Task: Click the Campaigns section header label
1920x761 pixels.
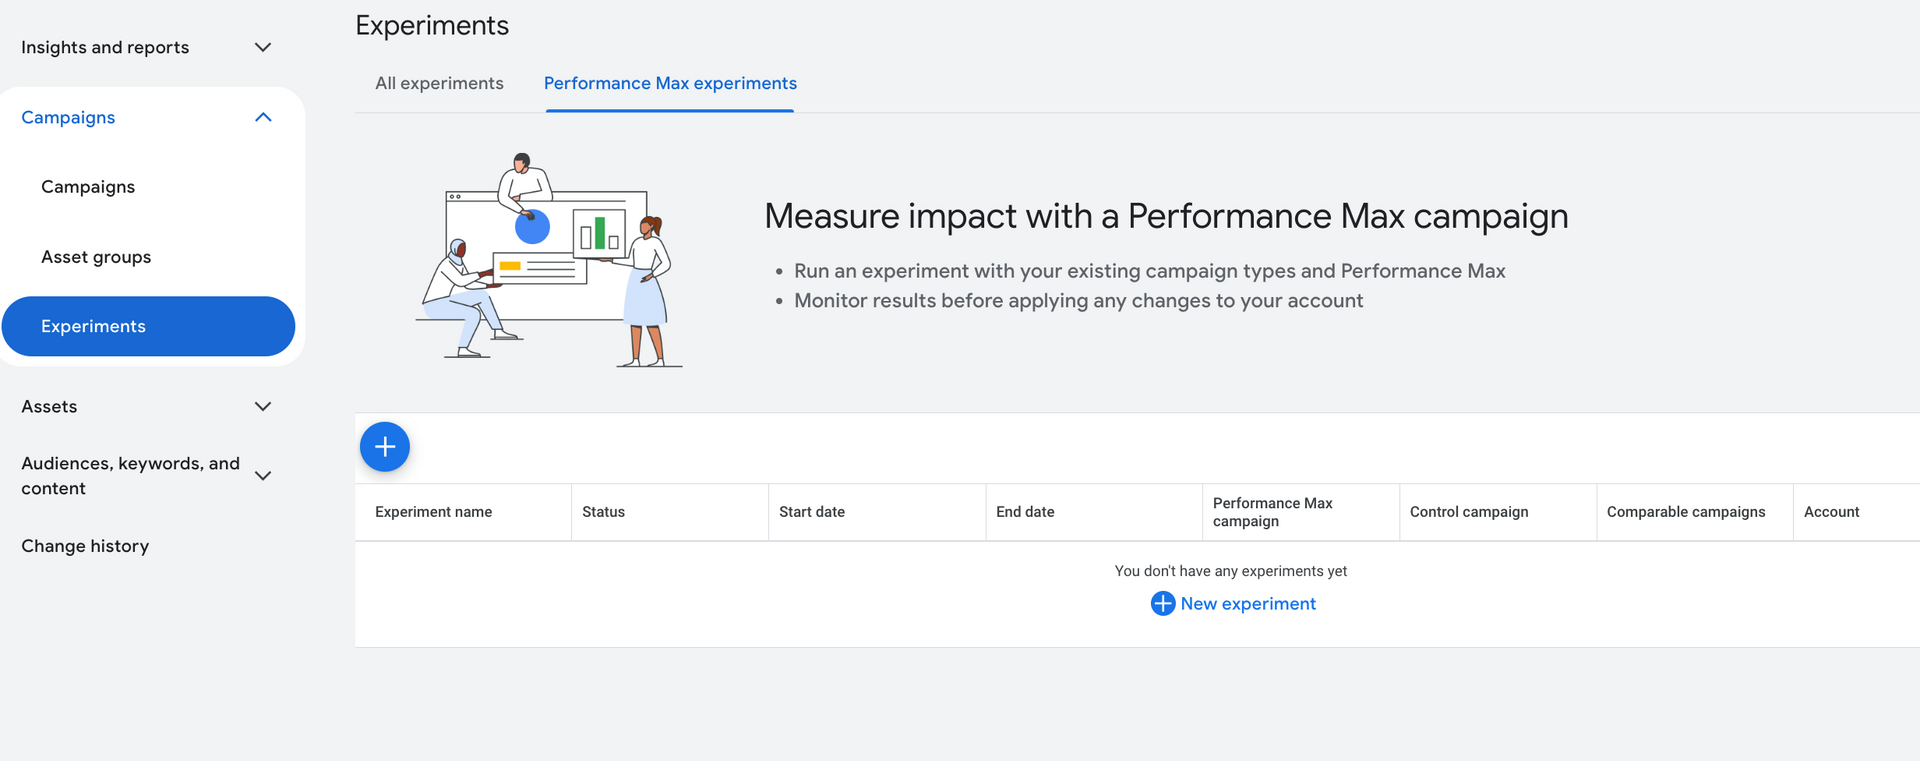Action: pos(68,117)
